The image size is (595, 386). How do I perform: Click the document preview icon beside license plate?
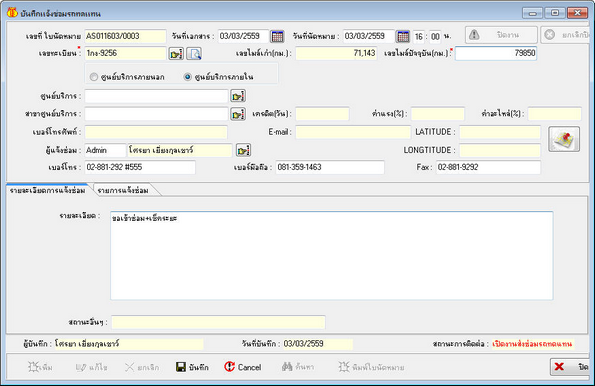tap(194, 54)
